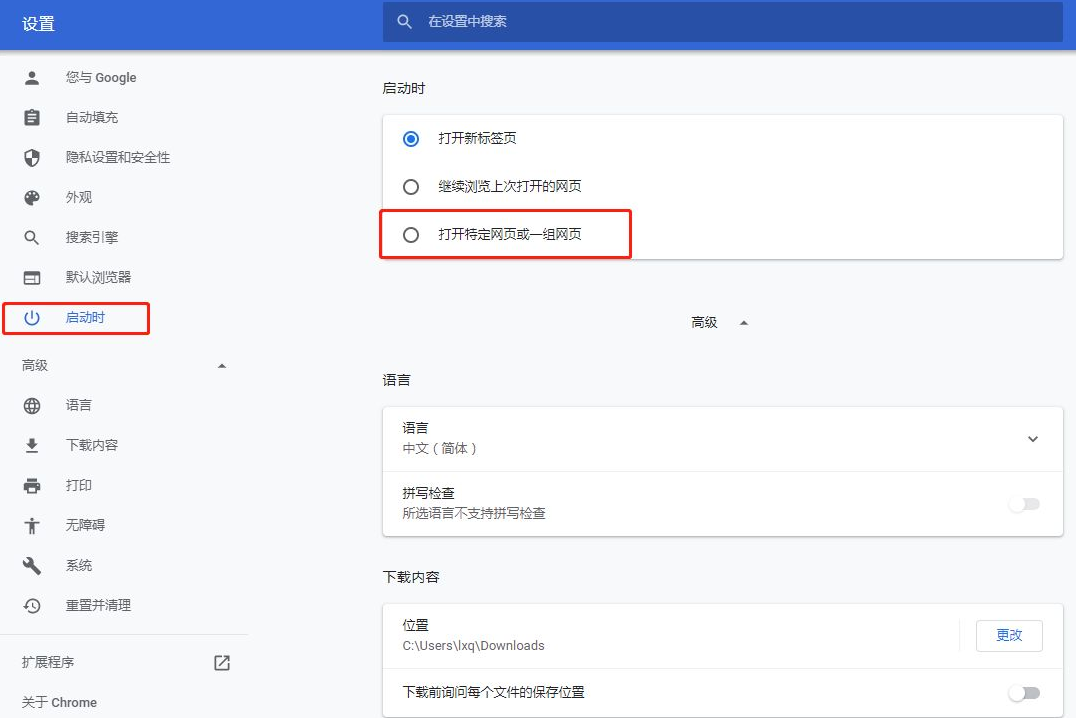1076x718 pixels.
Task: Click the 外观 palette icon
Action: pos(31,197)
